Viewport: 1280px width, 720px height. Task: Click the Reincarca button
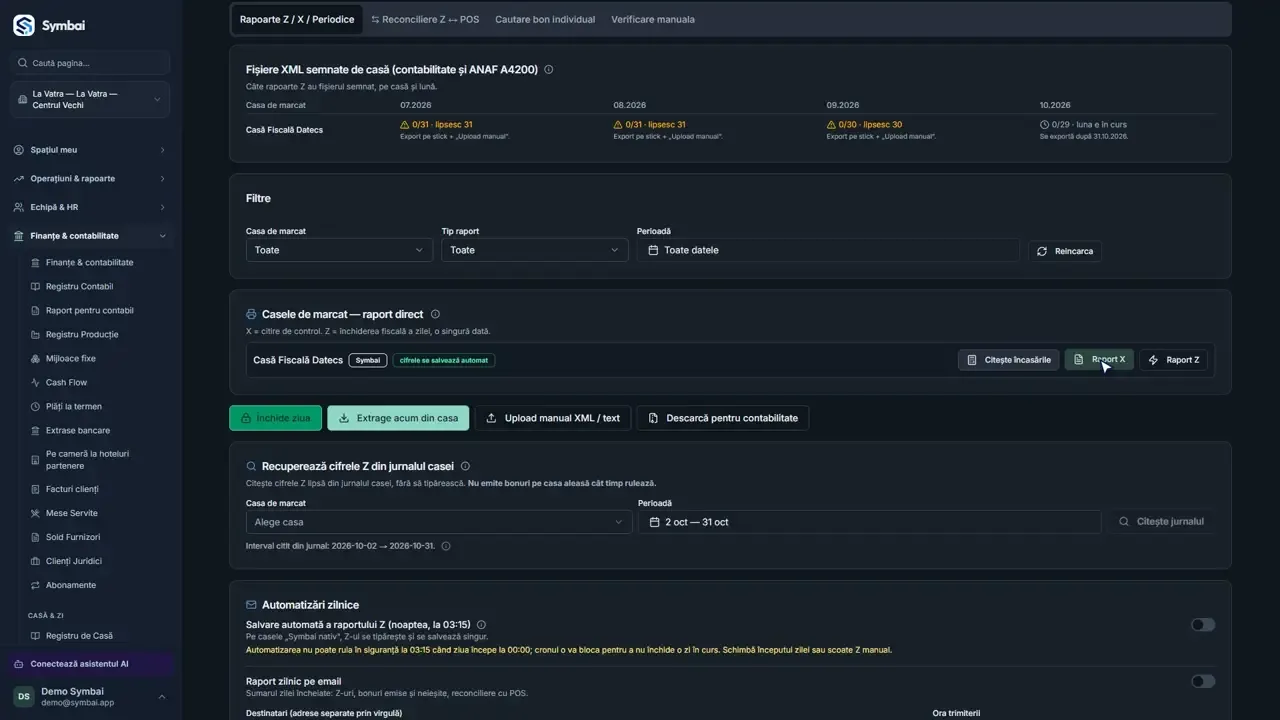click(x=1065, y=251)
